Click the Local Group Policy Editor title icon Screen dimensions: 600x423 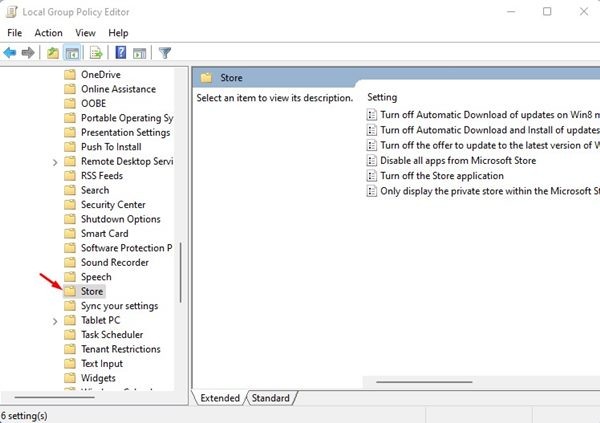point(12,12)
